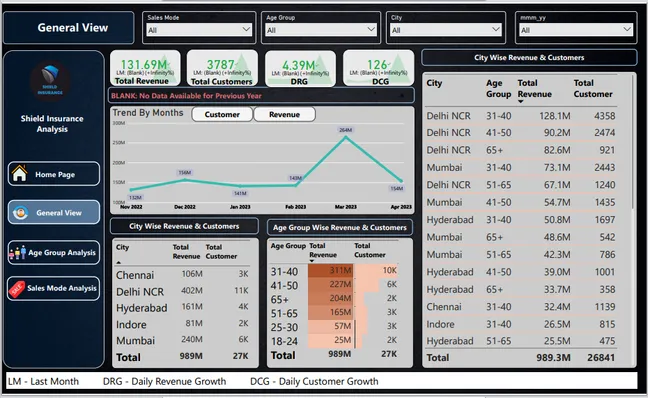The width and height of the screenshot is (650, 398).
Task: Select Hyderabad 65+ row with 33.7M
Action: [521, 289]
